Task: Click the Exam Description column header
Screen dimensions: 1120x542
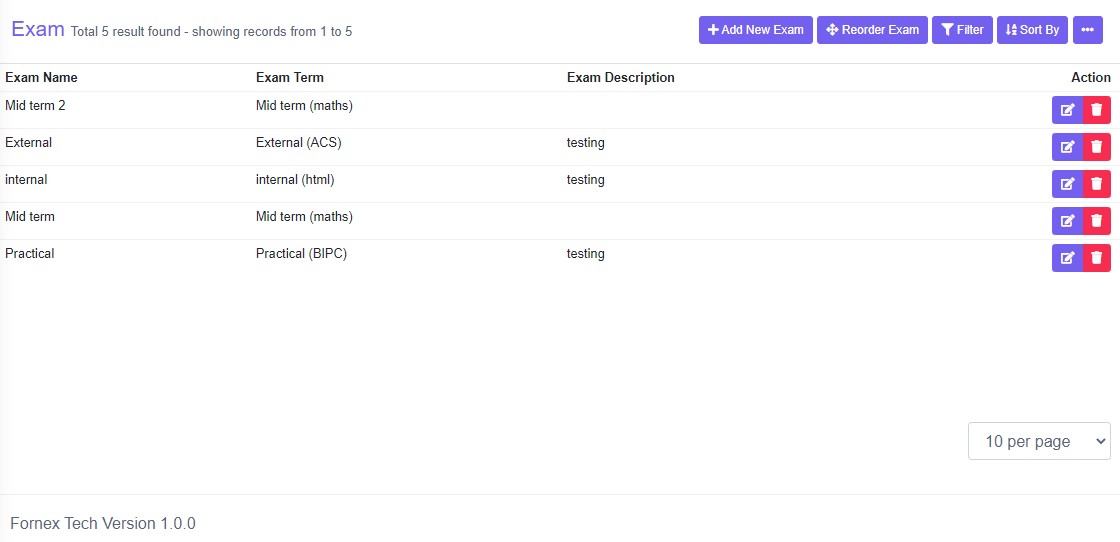Action: 621,77
